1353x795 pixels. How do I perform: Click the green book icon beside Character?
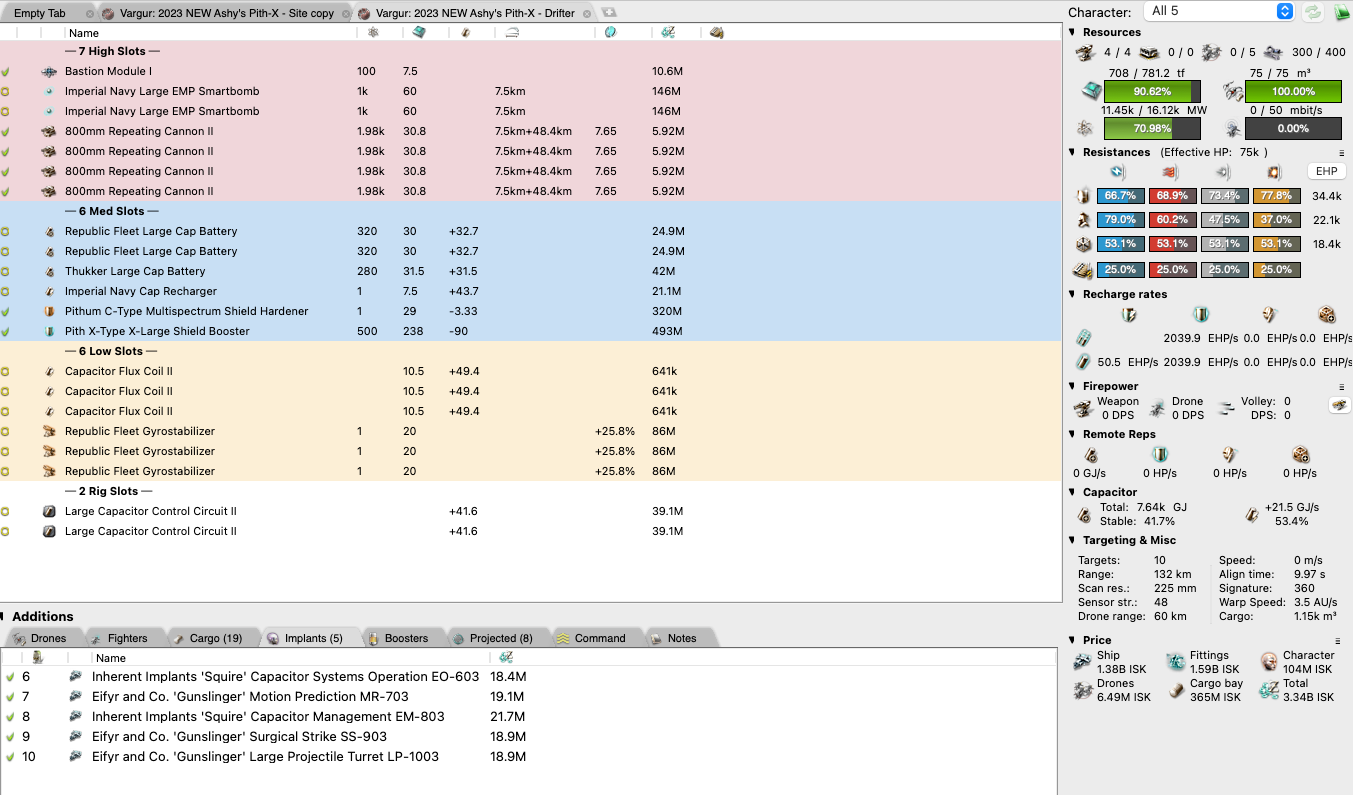pos(1339,11)
